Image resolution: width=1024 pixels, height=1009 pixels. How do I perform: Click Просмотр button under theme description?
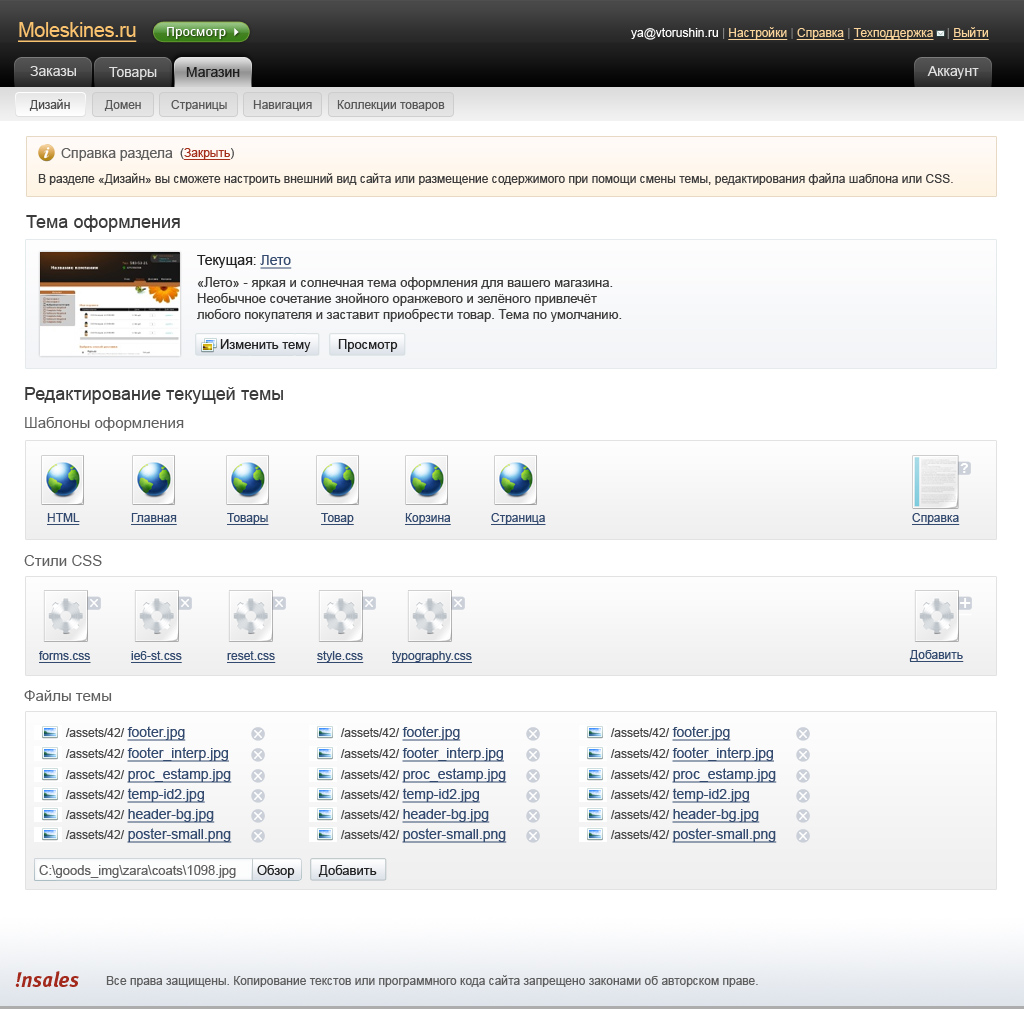coord(367,344)
